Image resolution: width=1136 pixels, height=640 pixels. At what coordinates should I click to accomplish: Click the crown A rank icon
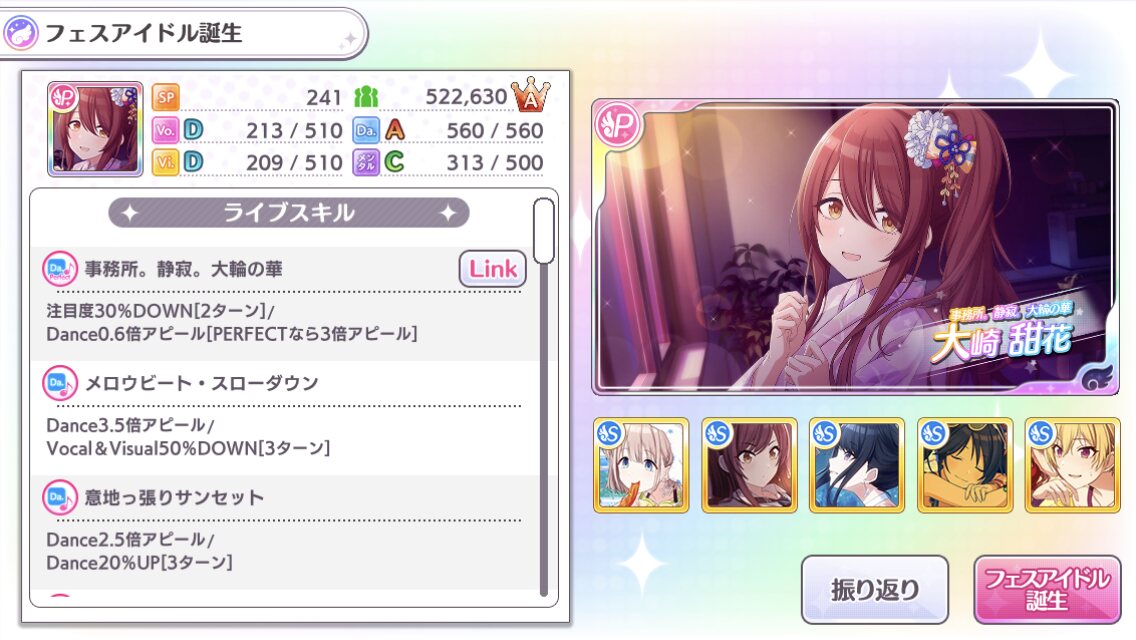pyautogui.click(x=530, y=94)
